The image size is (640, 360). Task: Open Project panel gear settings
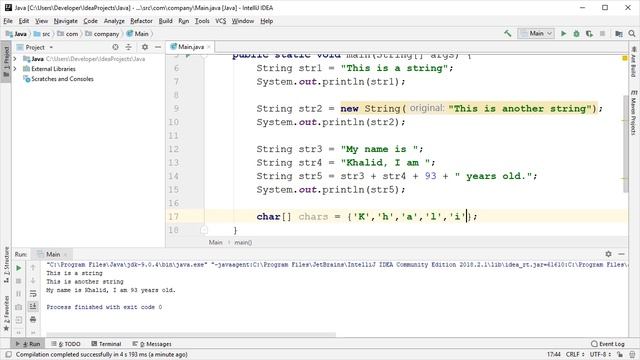coord(145,47)
